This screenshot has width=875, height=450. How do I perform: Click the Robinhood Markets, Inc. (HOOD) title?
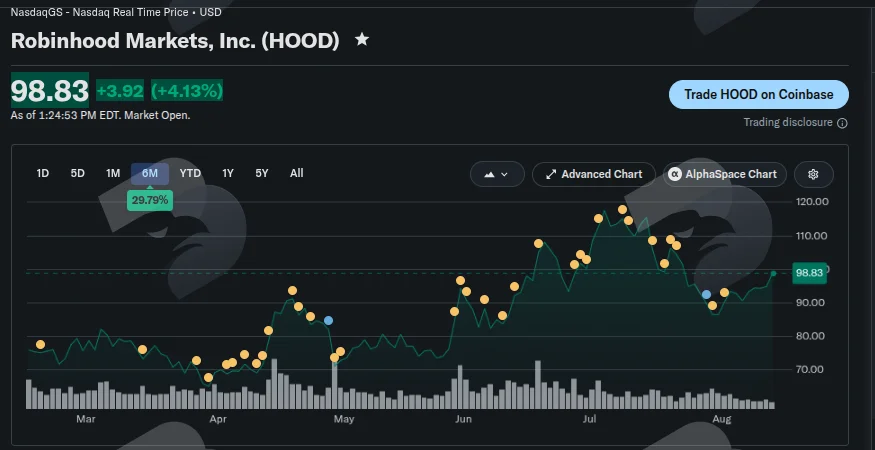pos(175,41)
